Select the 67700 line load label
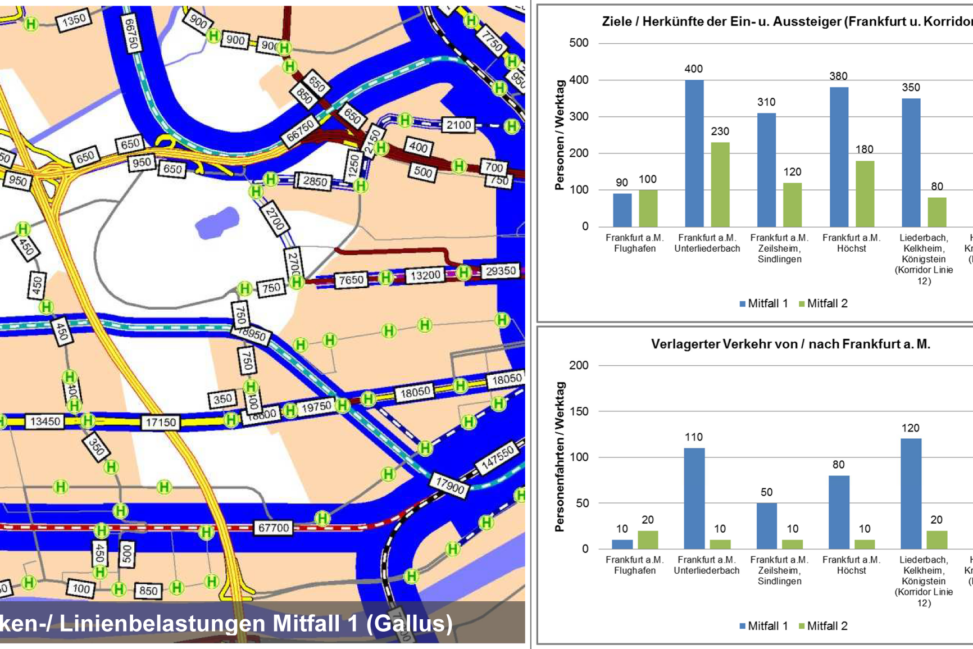973x649 pixels. point(273,527)
